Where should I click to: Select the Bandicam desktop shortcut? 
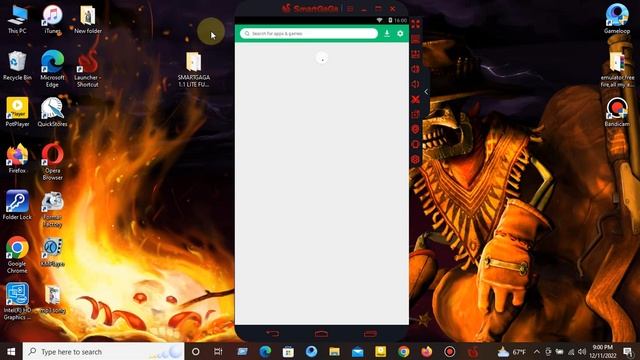tap(617, 112)
